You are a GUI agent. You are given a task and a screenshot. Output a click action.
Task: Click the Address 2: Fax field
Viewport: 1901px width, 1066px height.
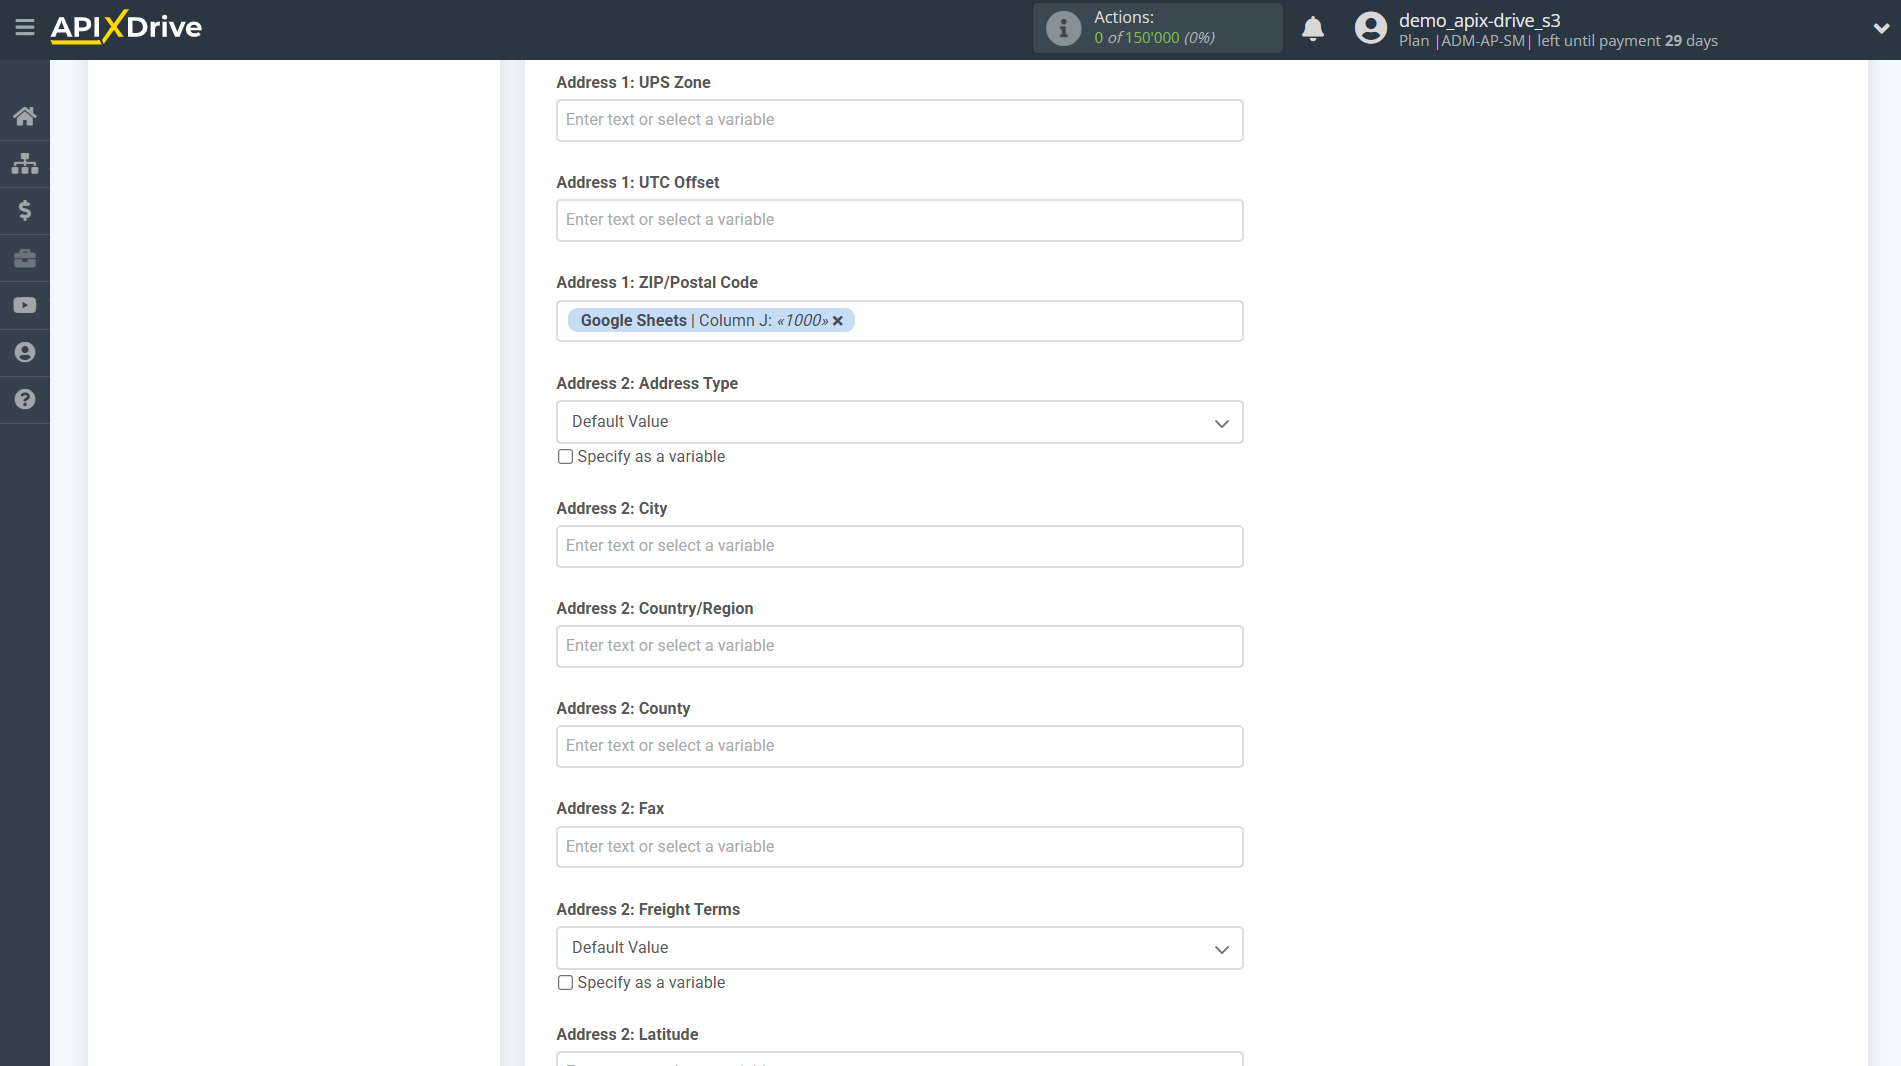click(x=899, y=847)
